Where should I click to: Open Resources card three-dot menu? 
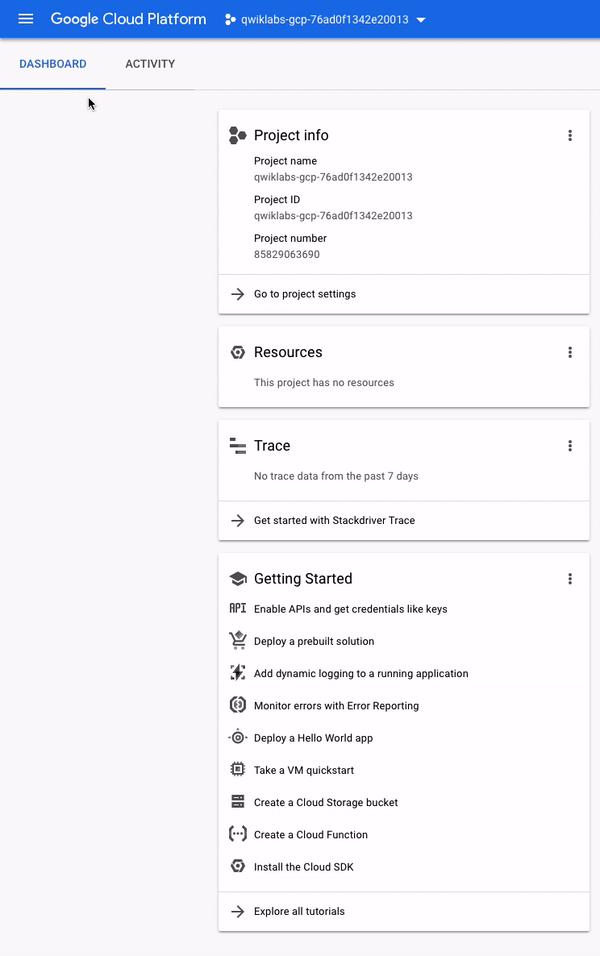(x=570, y=352)
